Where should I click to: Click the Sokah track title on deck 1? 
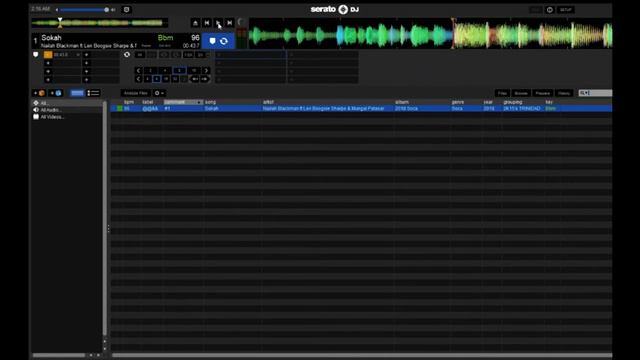[x=51, y=38]
